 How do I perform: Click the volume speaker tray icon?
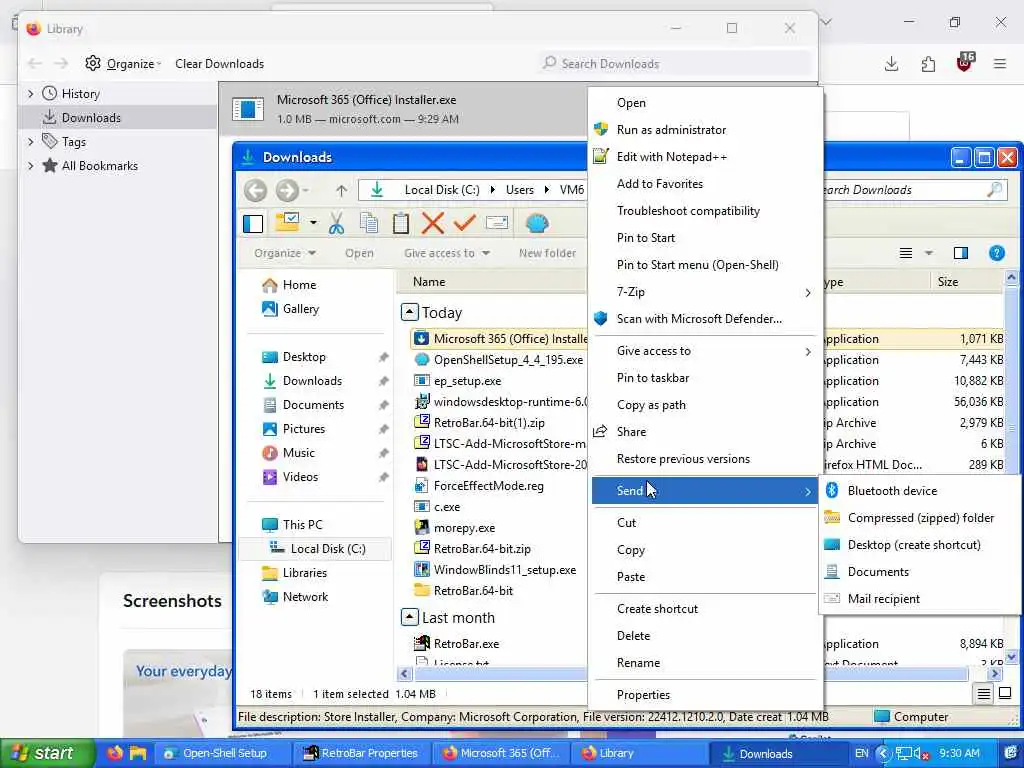(x=919, y=754)
